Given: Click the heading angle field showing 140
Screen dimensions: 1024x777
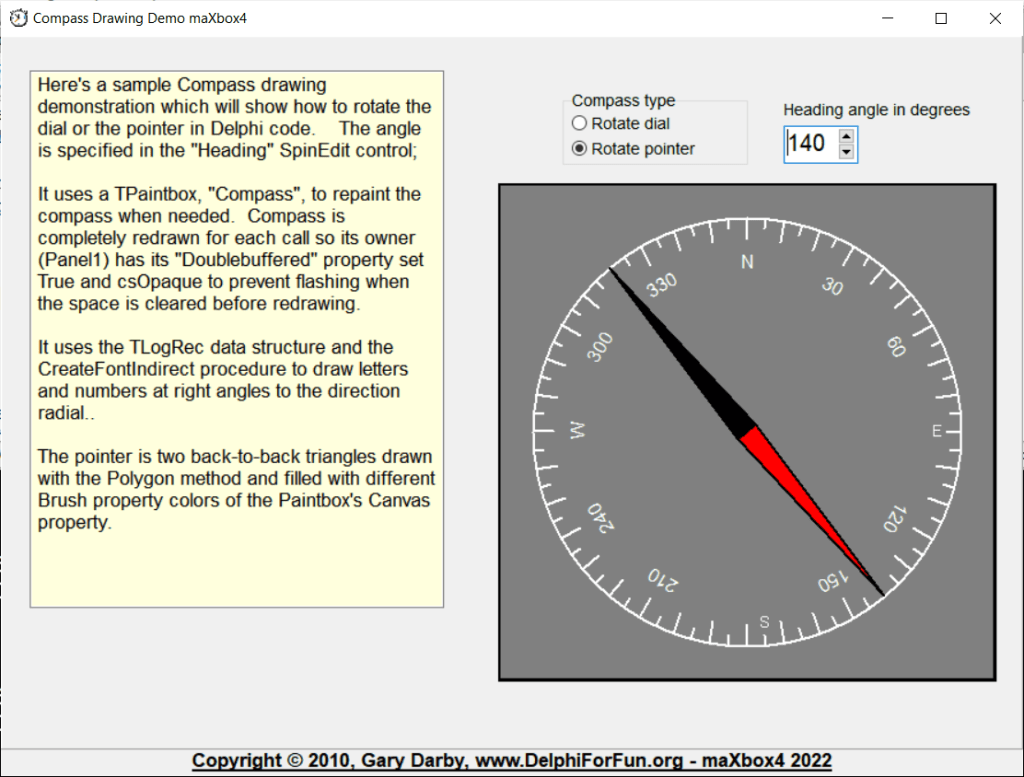Looking at the screenshot, I should [808, 144].
